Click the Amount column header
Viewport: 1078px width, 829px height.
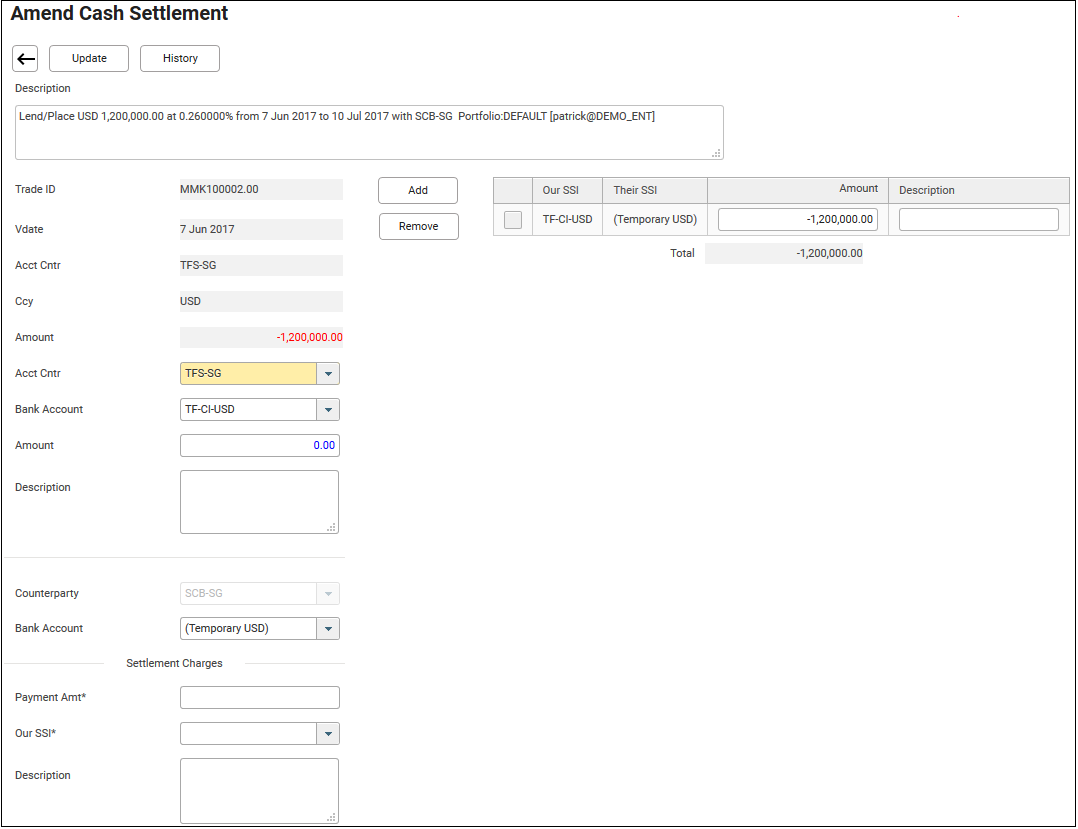(797, 190)
